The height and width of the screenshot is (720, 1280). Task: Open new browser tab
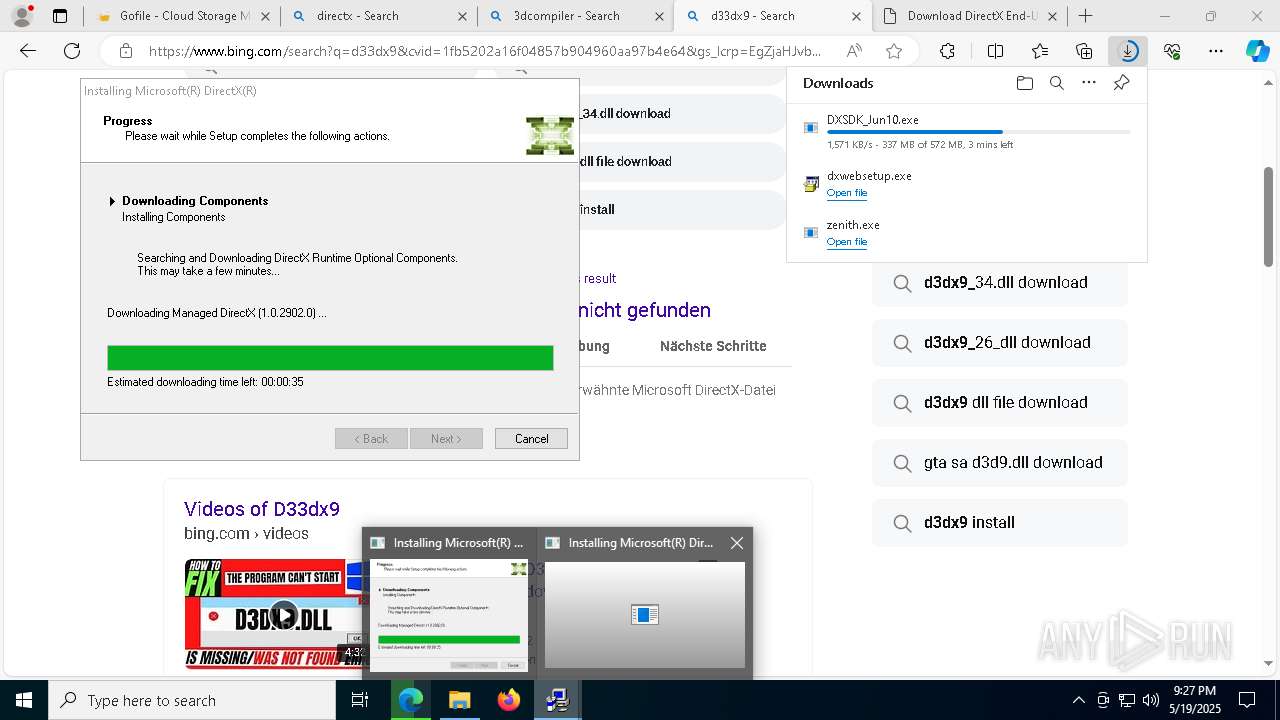[1086, 16]
